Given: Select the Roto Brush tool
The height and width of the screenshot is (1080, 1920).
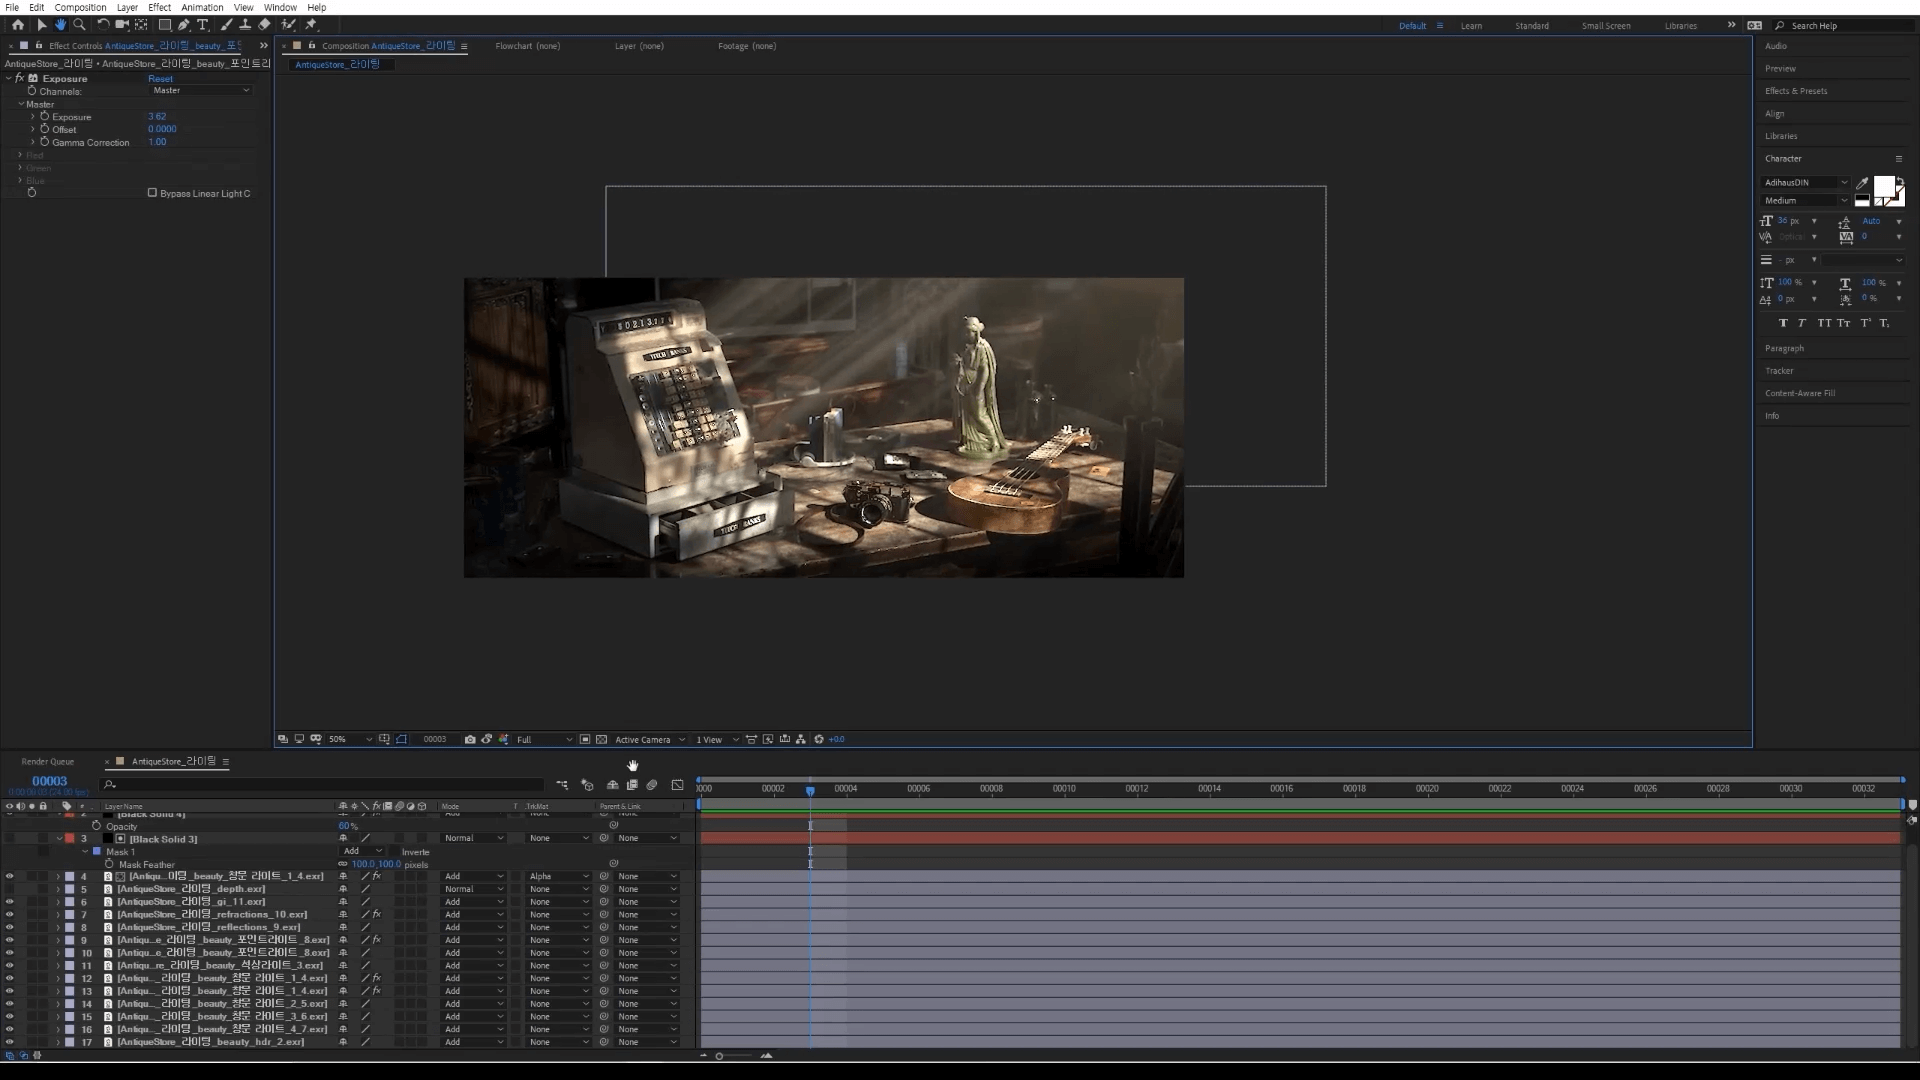Looking at the screenshot, I should 288,25.
